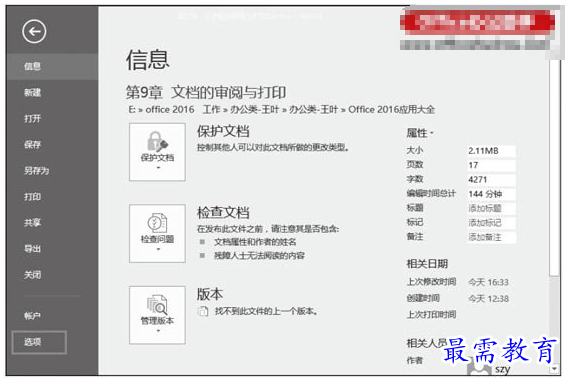
Task: Click the page count value 17
Action: 491,165
